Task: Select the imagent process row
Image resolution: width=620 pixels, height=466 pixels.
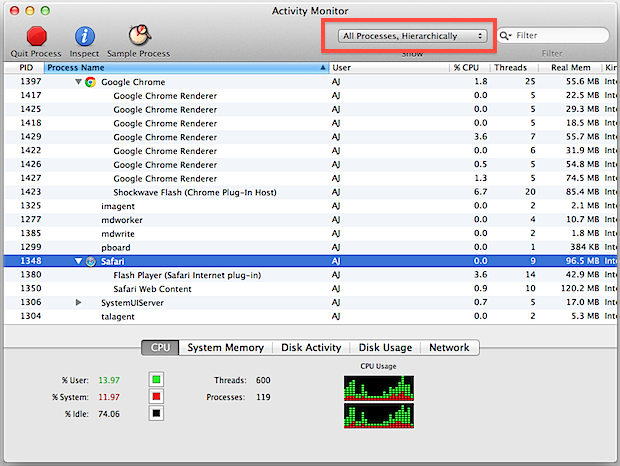Action: point(310,206)
